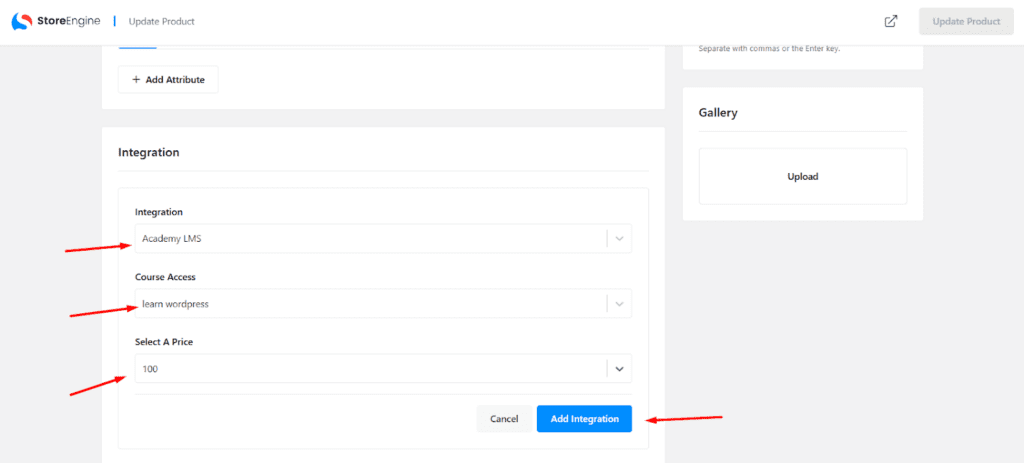The height and width of the screenshot is (463, 1024).
Task: Expand the Course Access dropdown chevron
Action: coord(619,304)
